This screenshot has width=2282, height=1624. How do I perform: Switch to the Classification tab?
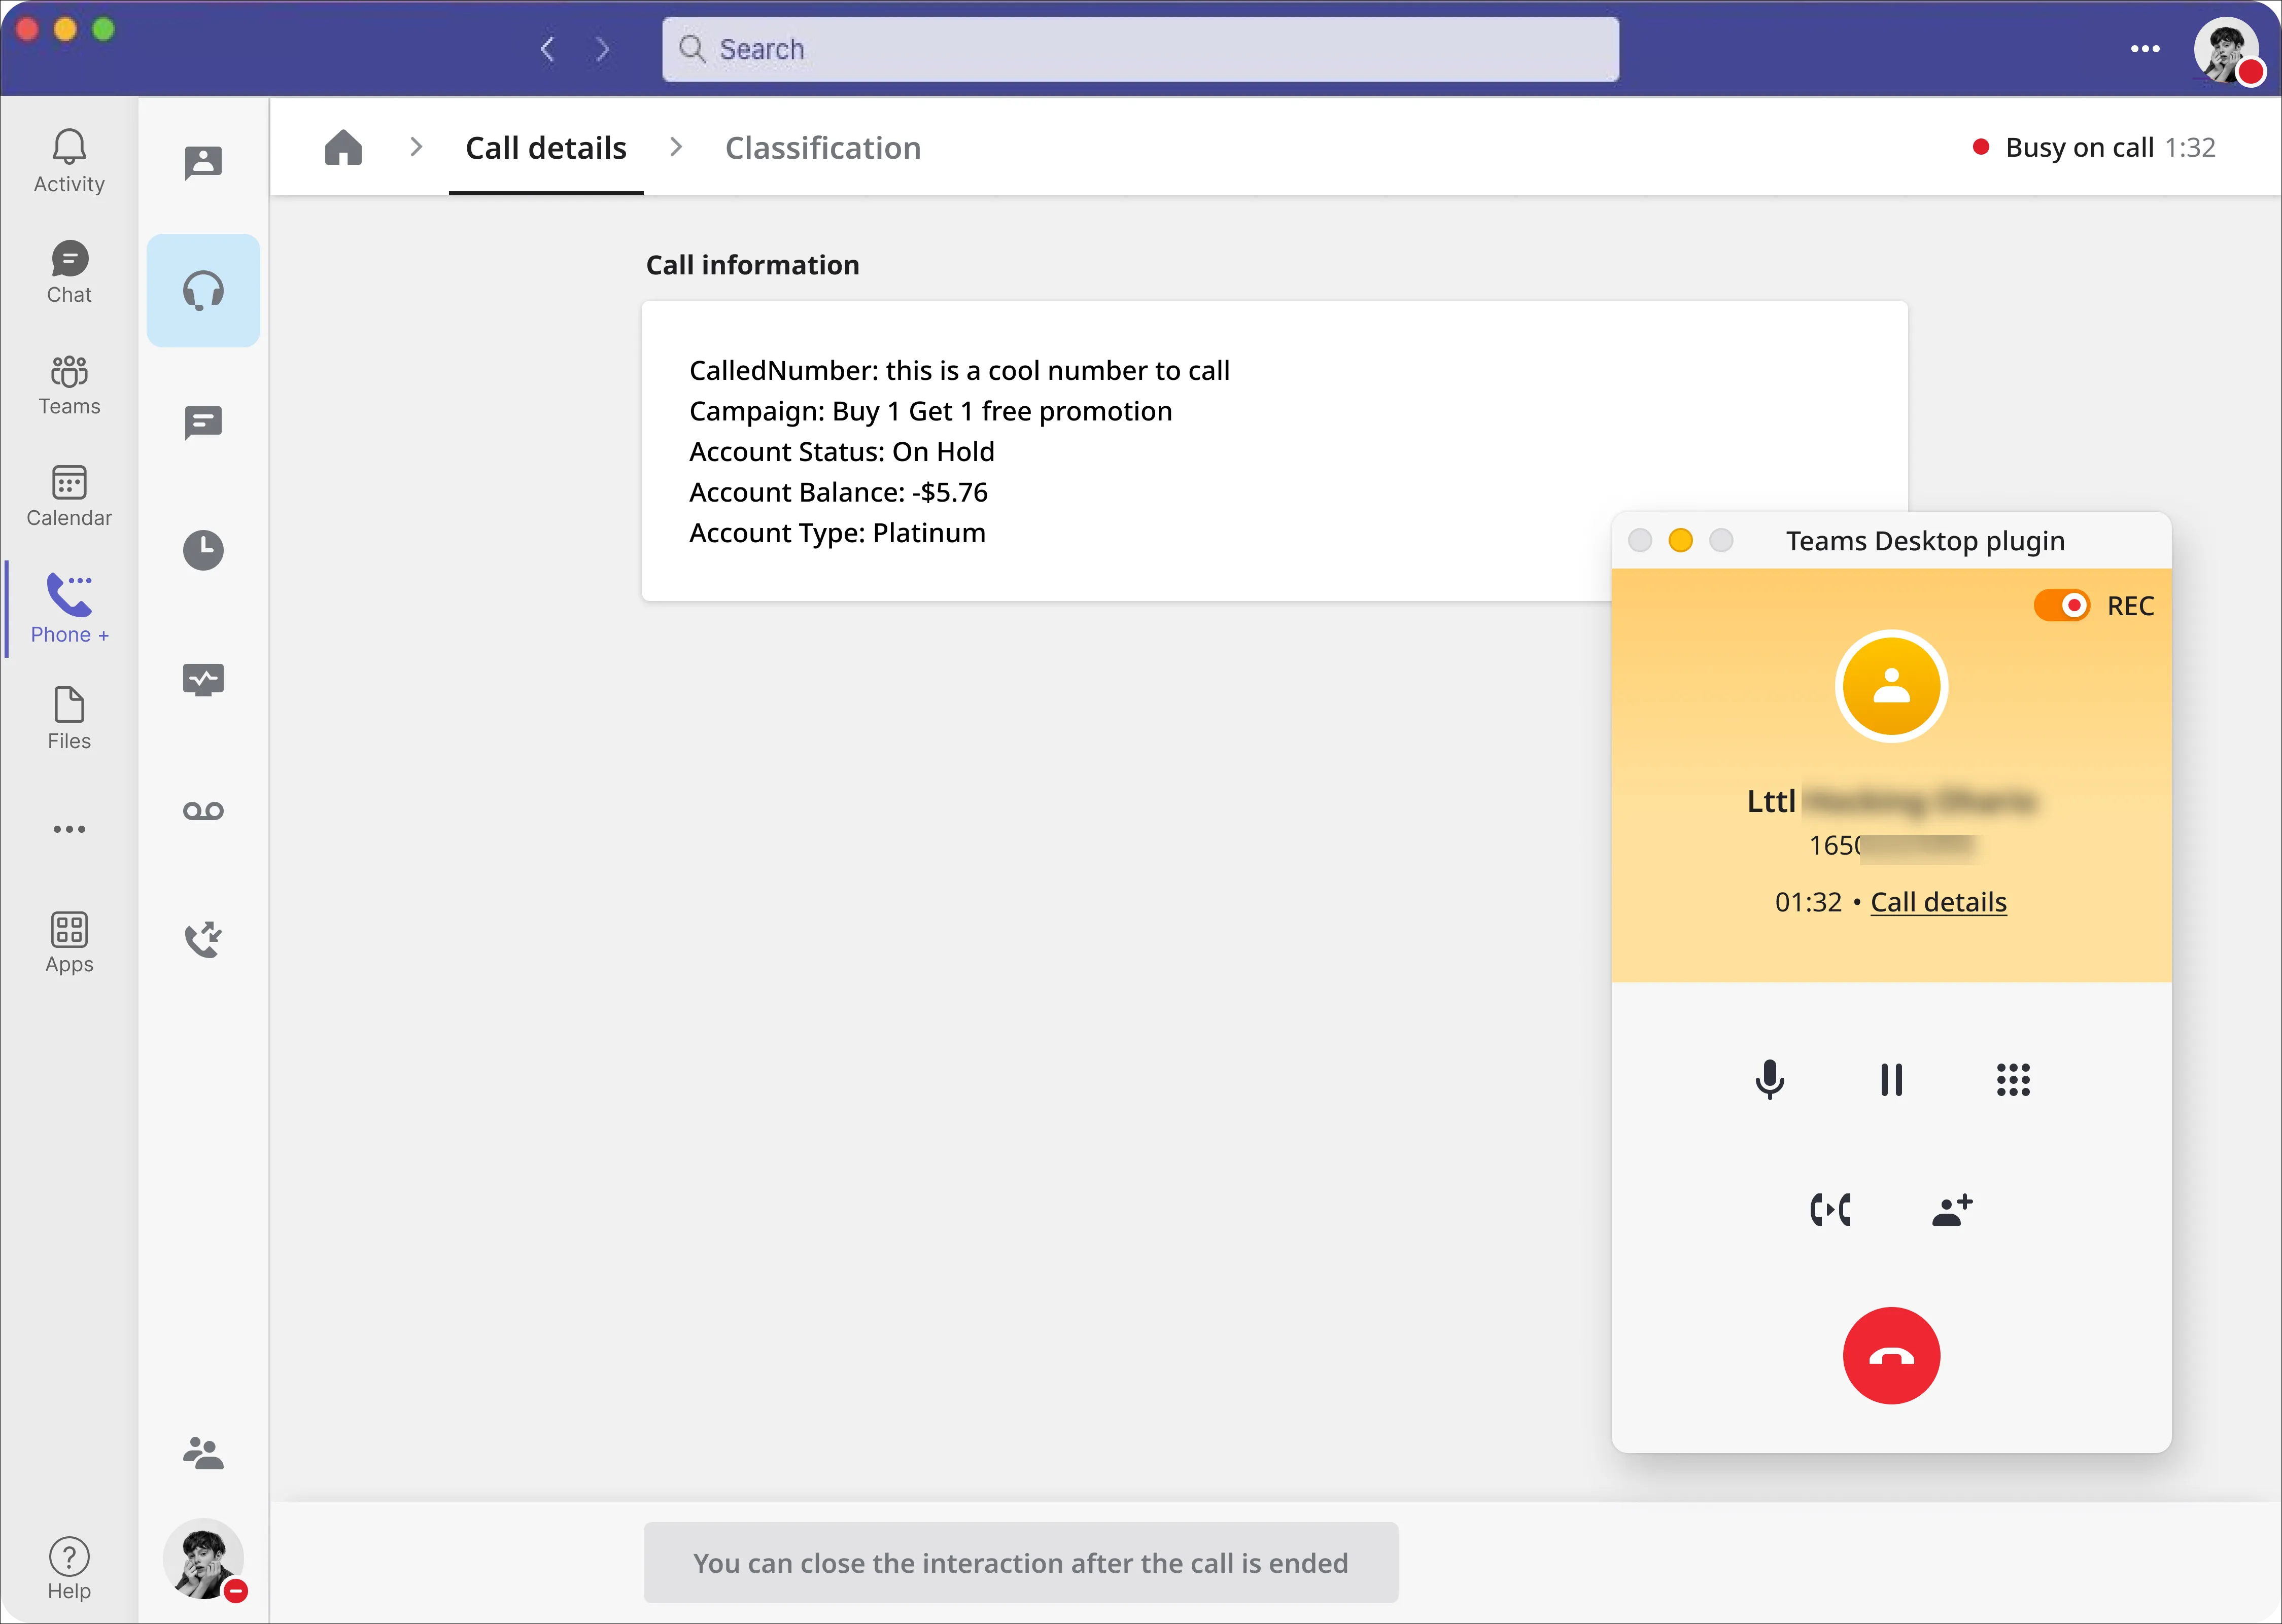(823, 148)
